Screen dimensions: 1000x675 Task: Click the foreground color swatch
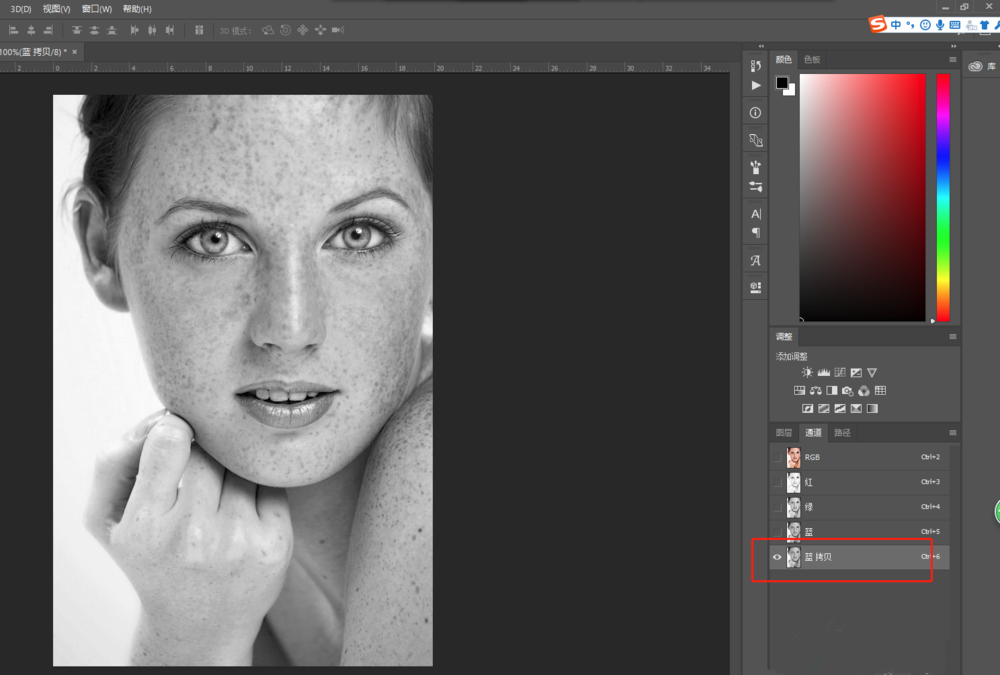782,83
